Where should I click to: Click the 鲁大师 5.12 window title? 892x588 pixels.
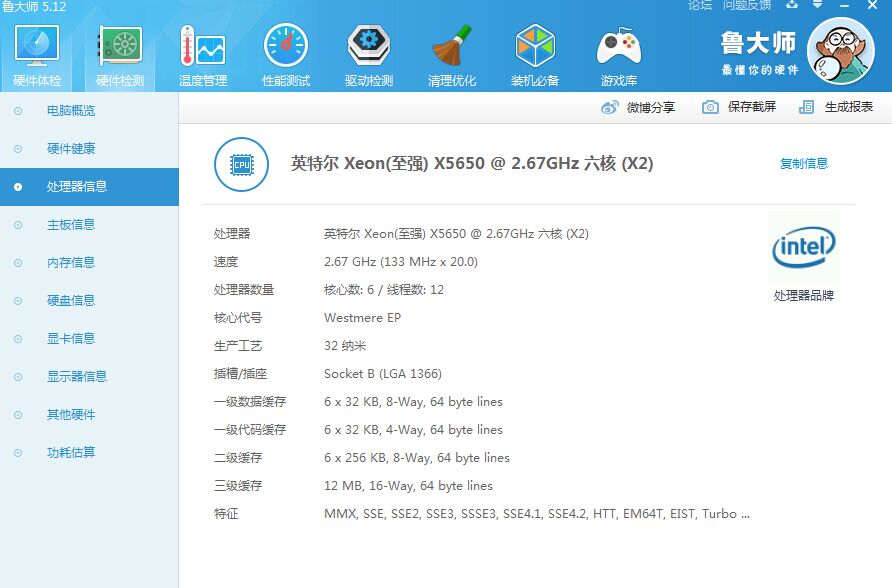(x=34, y=7)
